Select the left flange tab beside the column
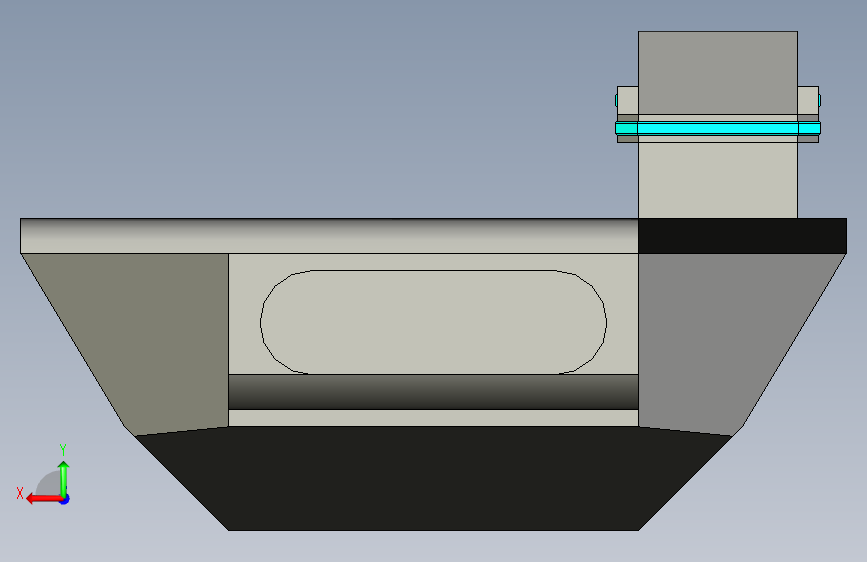The image size is (867, 562). click(x=628, y=101)
